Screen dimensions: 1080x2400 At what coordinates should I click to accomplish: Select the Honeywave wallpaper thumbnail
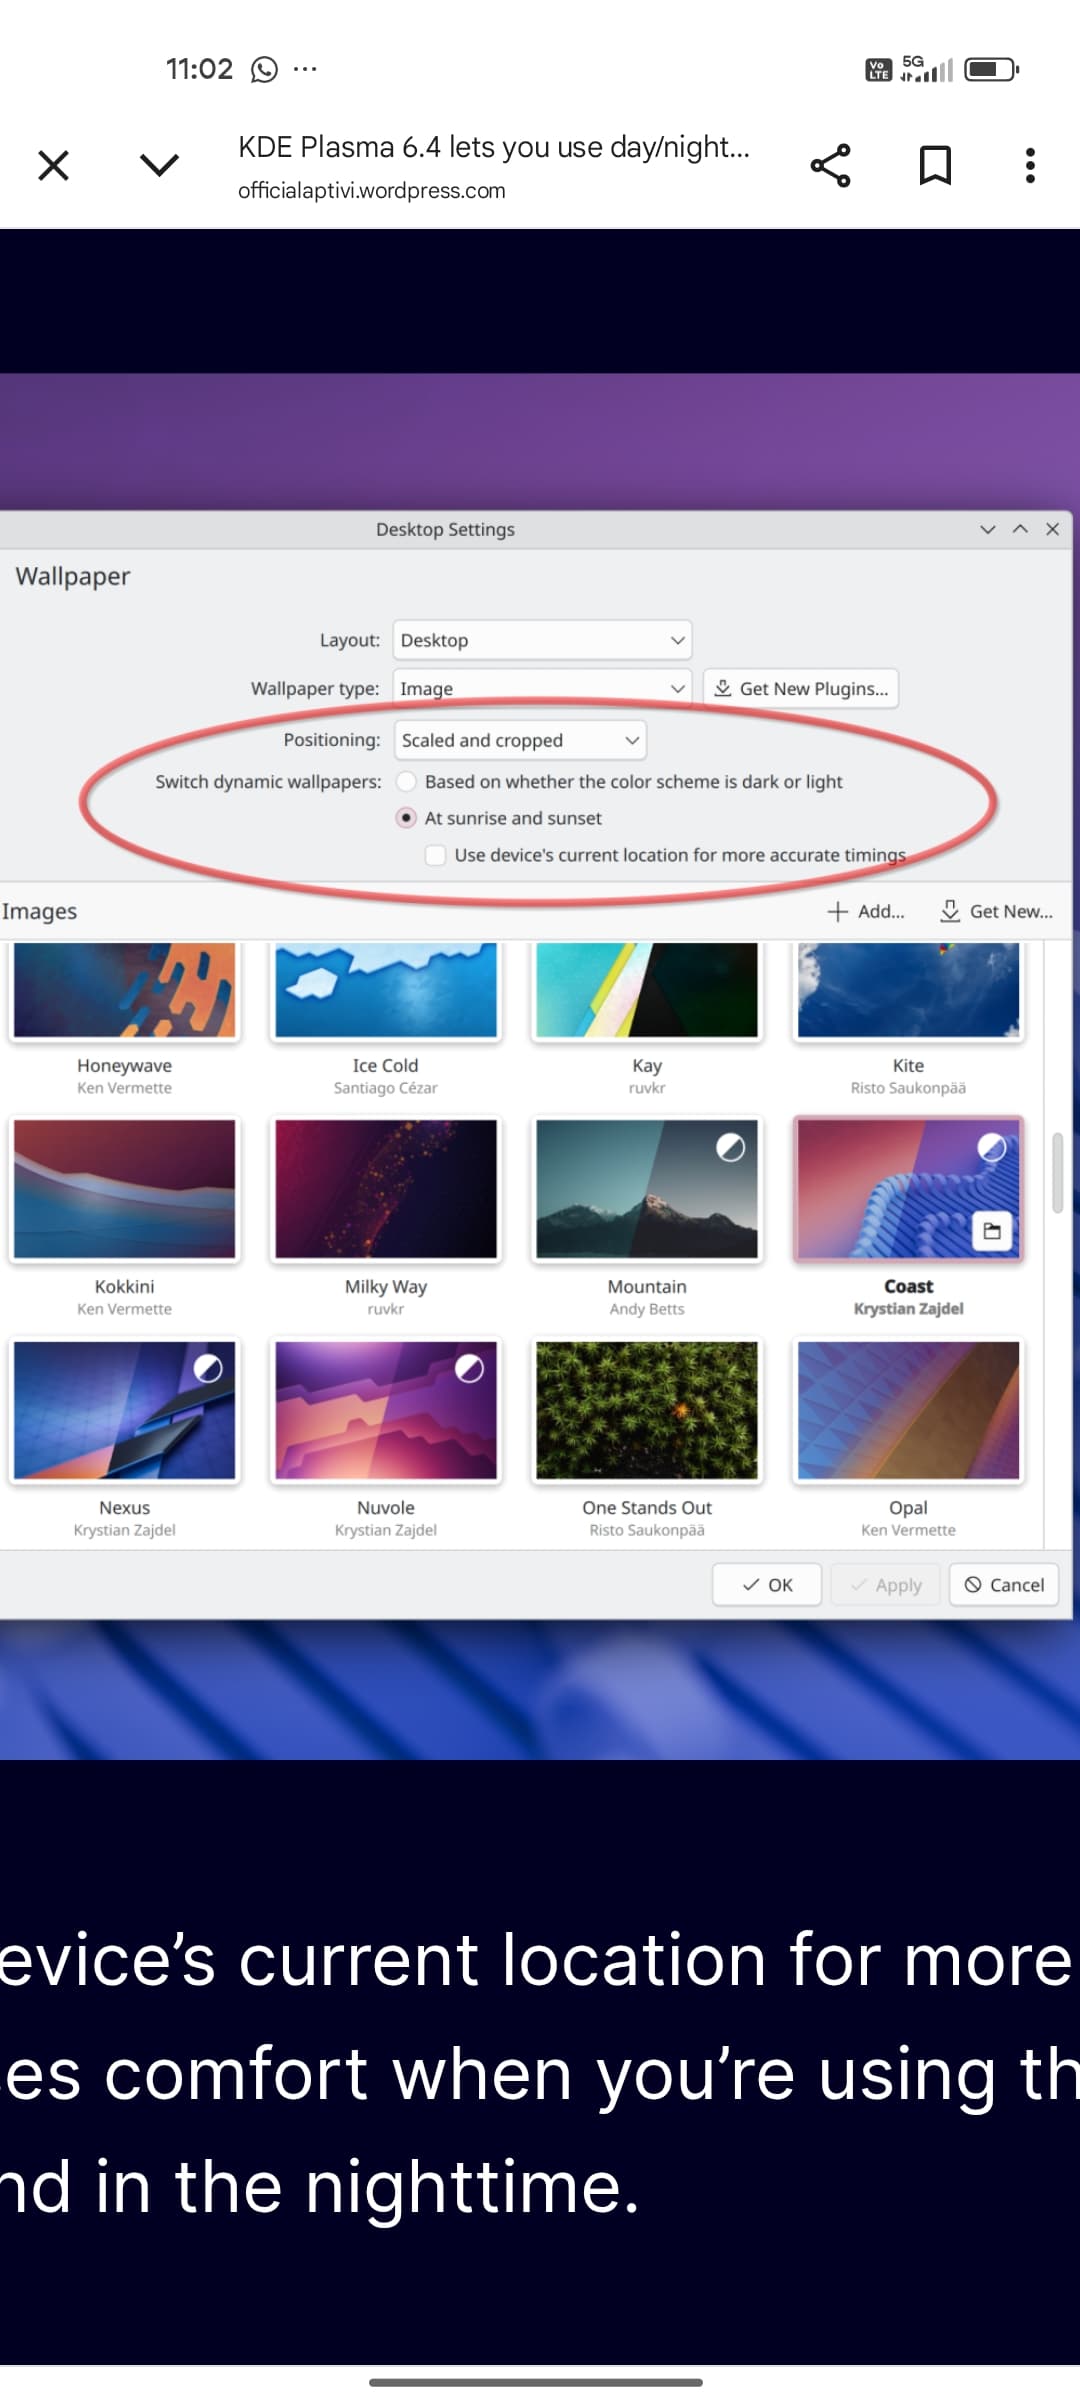tap(125, 990)
